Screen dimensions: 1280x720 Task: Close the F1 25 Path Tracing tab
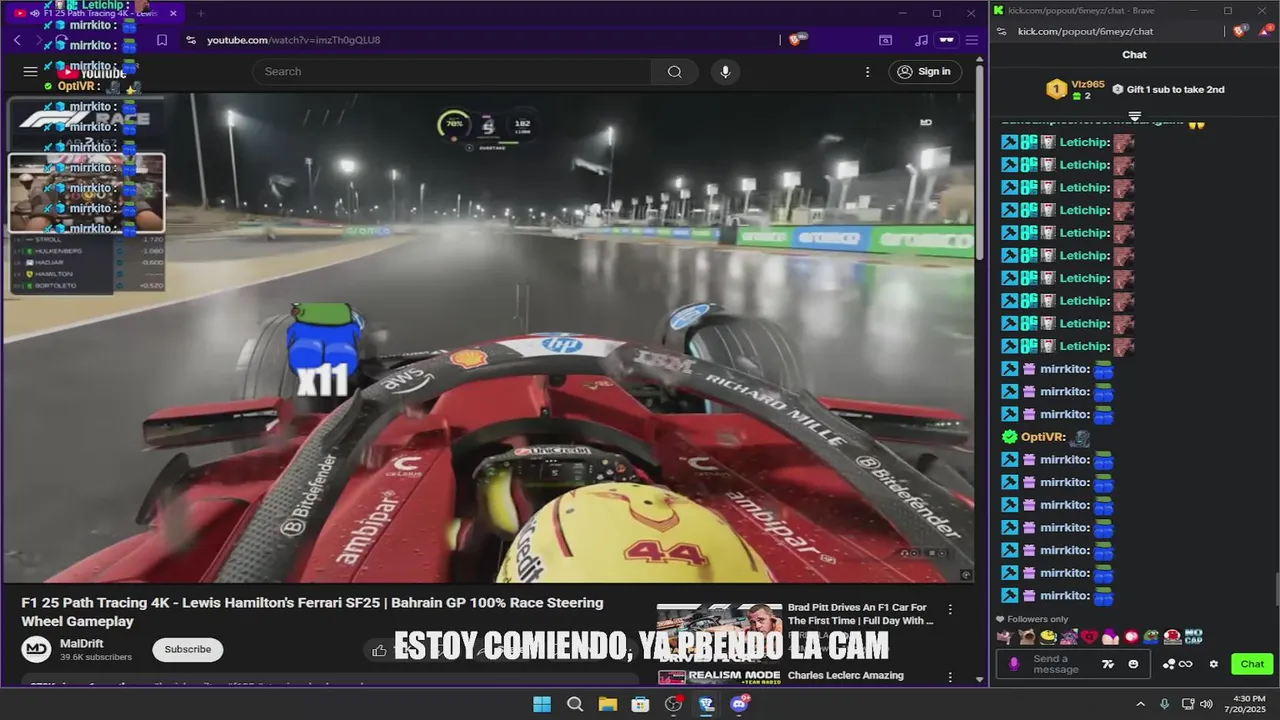(x=173, y=13)
